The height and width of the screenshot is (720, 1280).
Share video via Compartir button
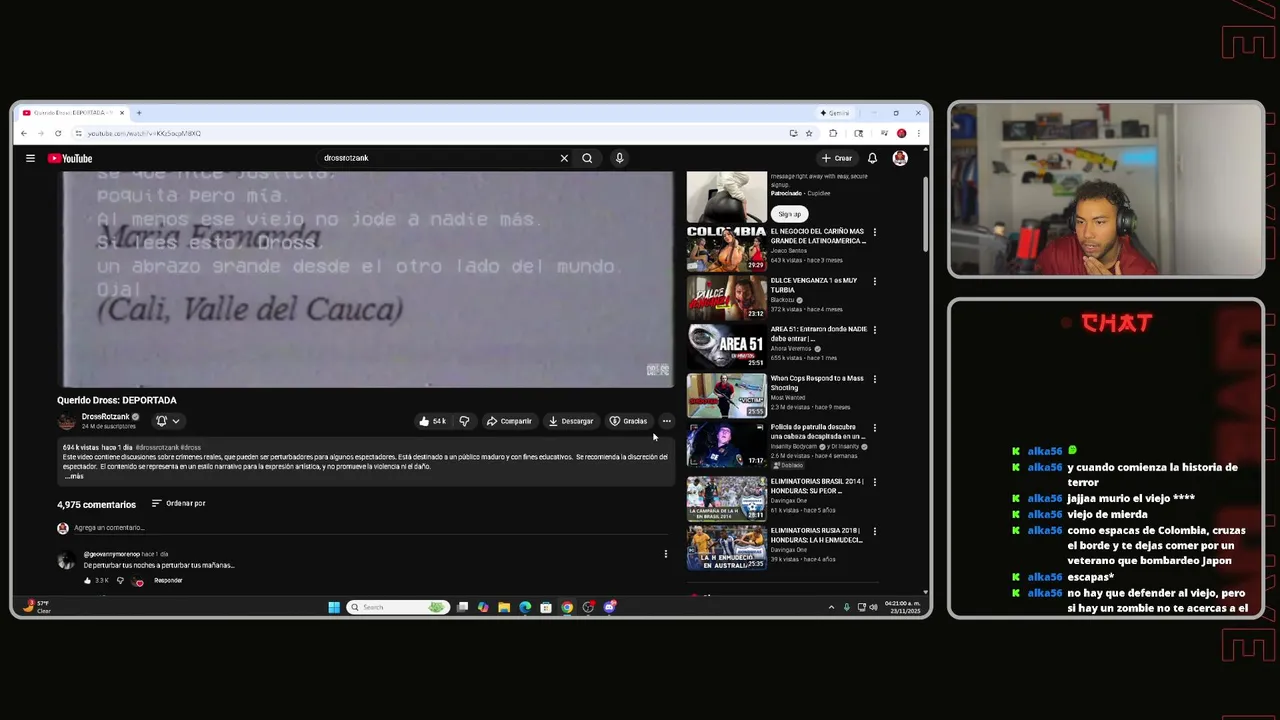pyautogui.click(x=509, y=421)
